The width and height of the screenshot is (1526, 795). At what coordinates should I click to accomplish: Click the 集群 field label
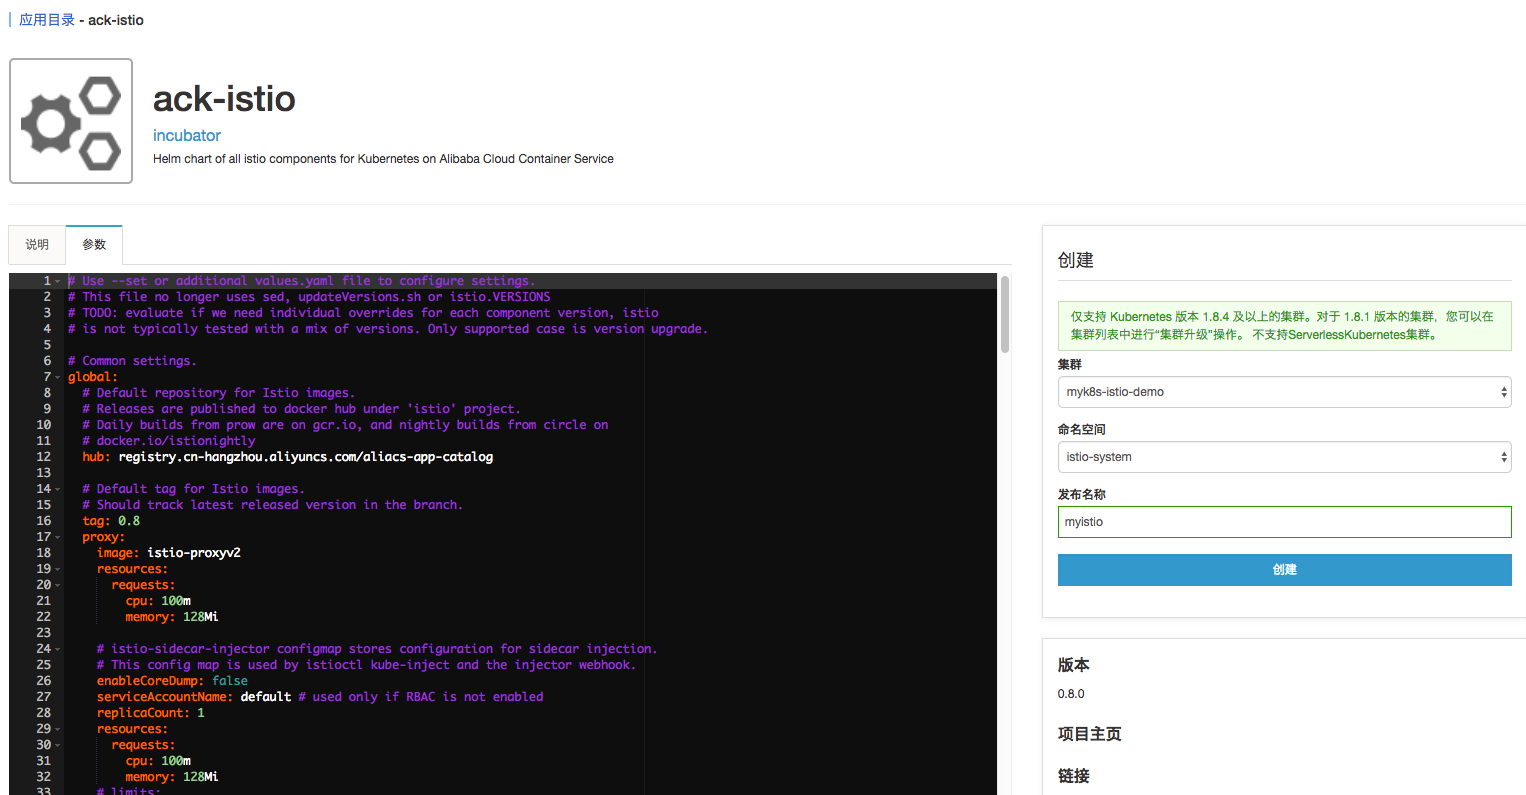click(x=1070, y=365)
